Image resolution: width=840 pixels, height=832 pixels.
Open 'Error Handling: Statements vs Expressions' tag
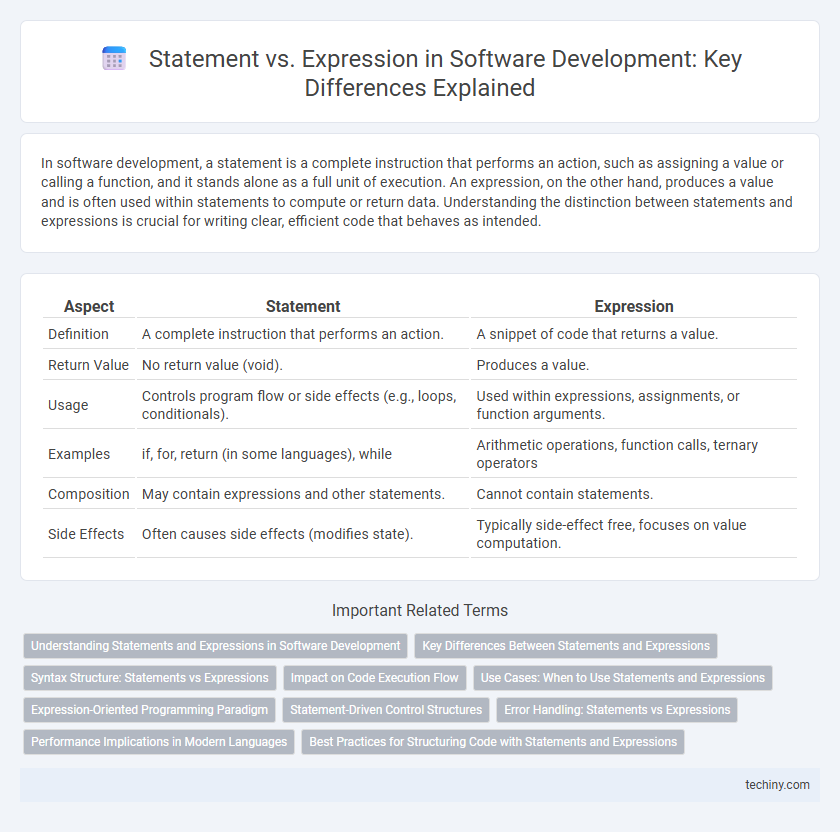click(617, 710)
